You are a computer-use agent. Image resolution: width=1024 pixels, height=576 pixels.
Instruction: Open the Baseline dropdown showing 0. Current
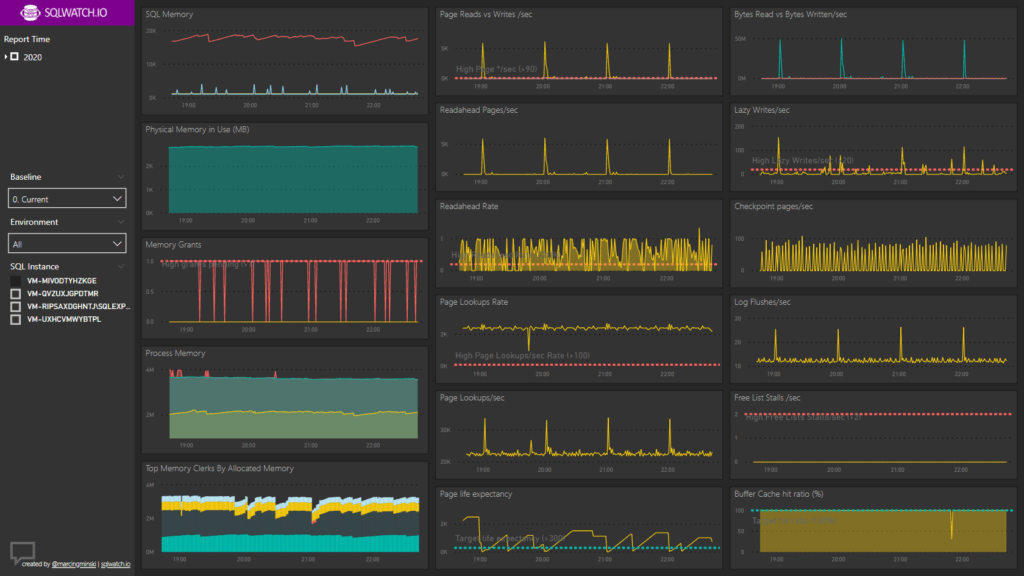tap(67, 199)
